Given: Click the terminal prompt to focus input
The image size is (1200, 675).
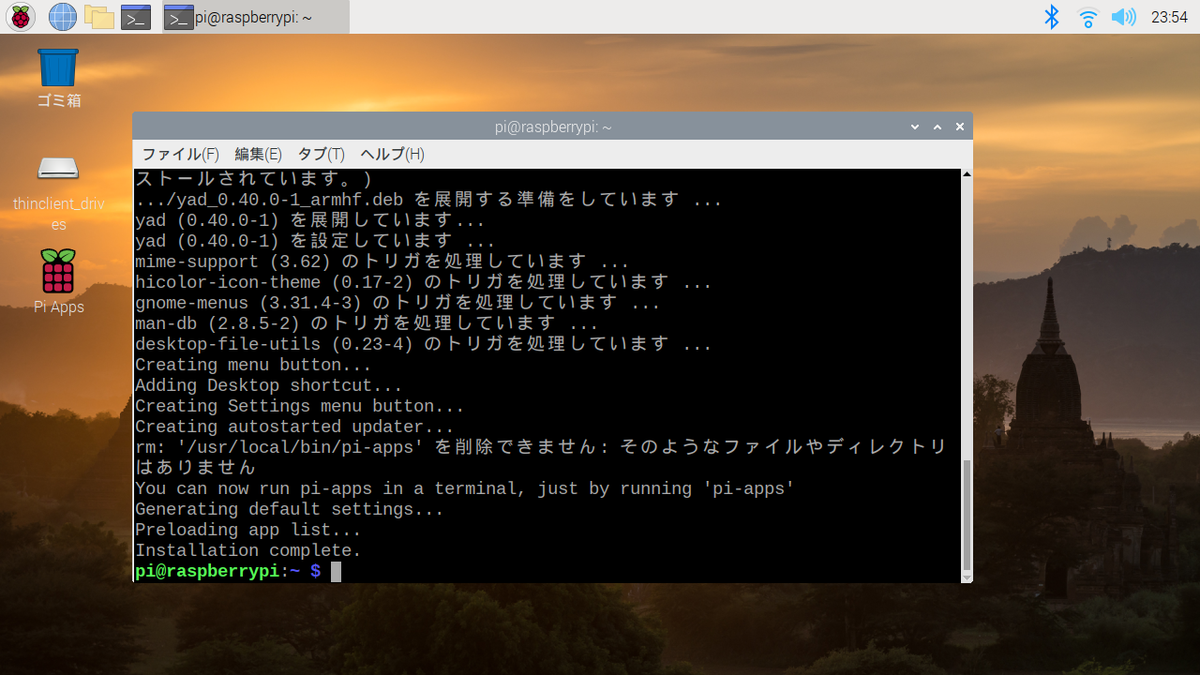Looking at the screenshot, I should click(x=335, y=571).
